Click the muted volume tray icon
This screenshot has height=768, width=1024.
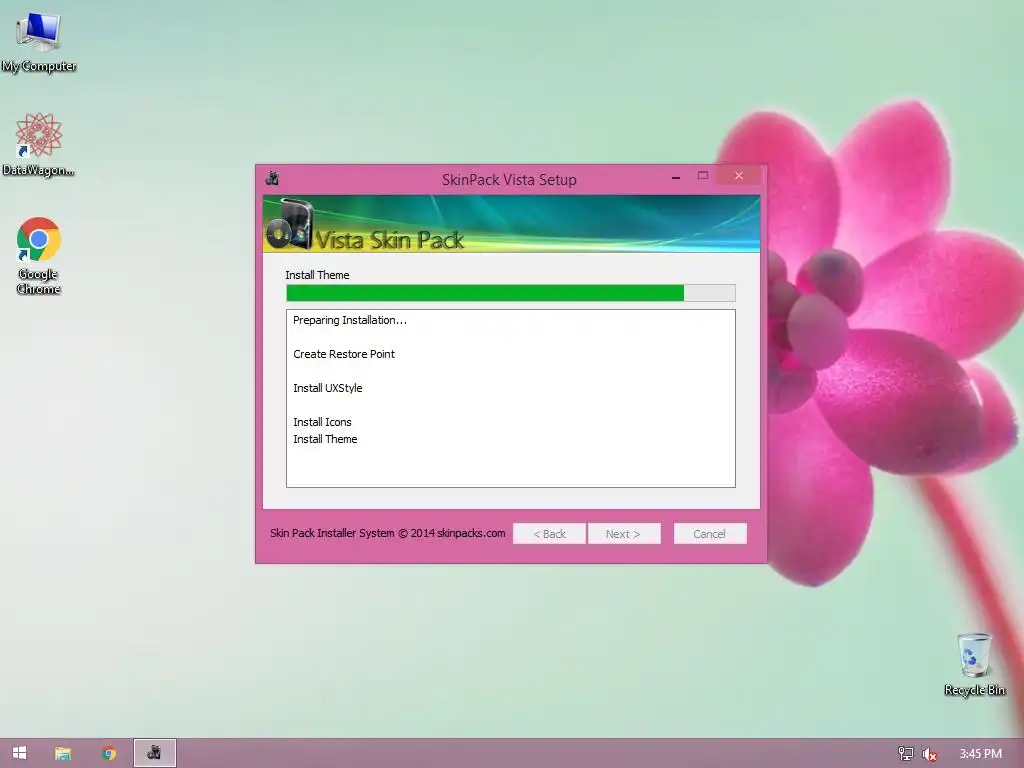click(930, 754)
